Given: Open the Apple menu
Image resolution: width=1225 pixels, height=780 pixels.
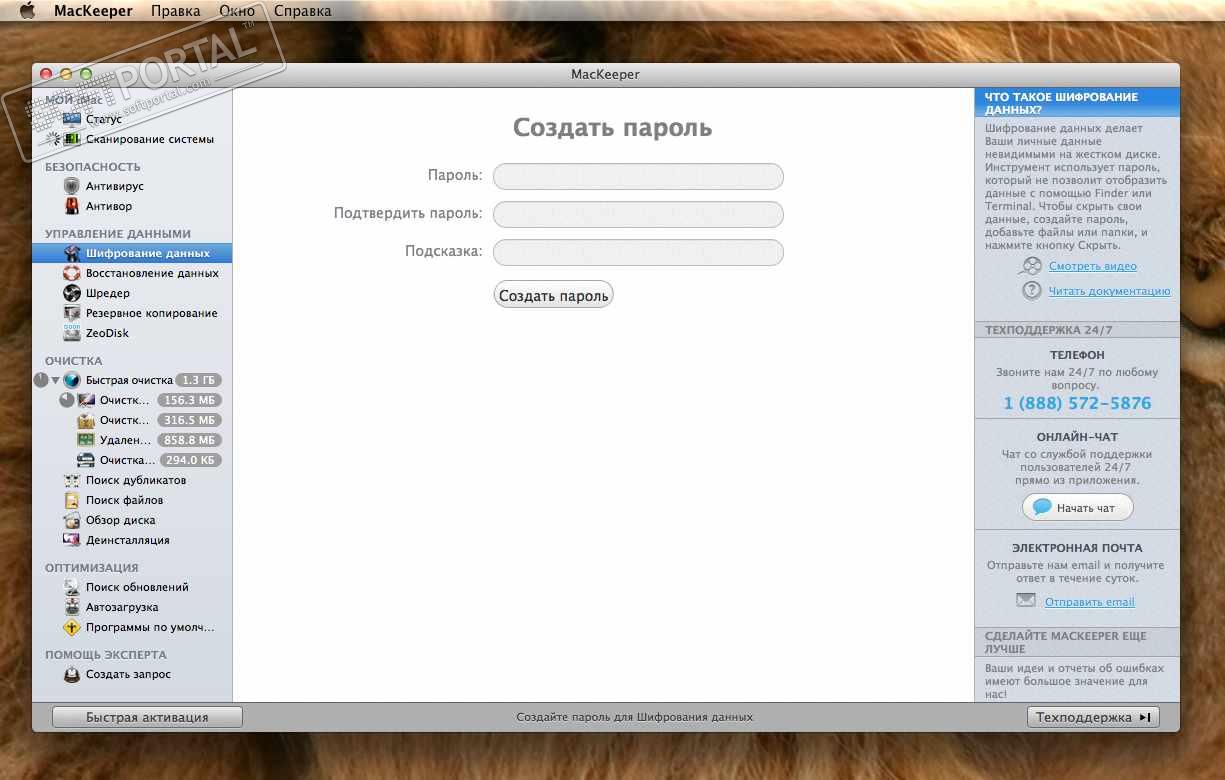Looking at the screenshot, I should tap(27, 11).
